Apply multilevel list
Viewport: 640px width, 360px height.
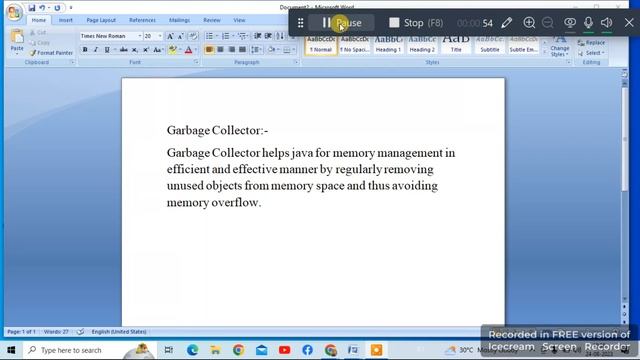coord(242,36)
